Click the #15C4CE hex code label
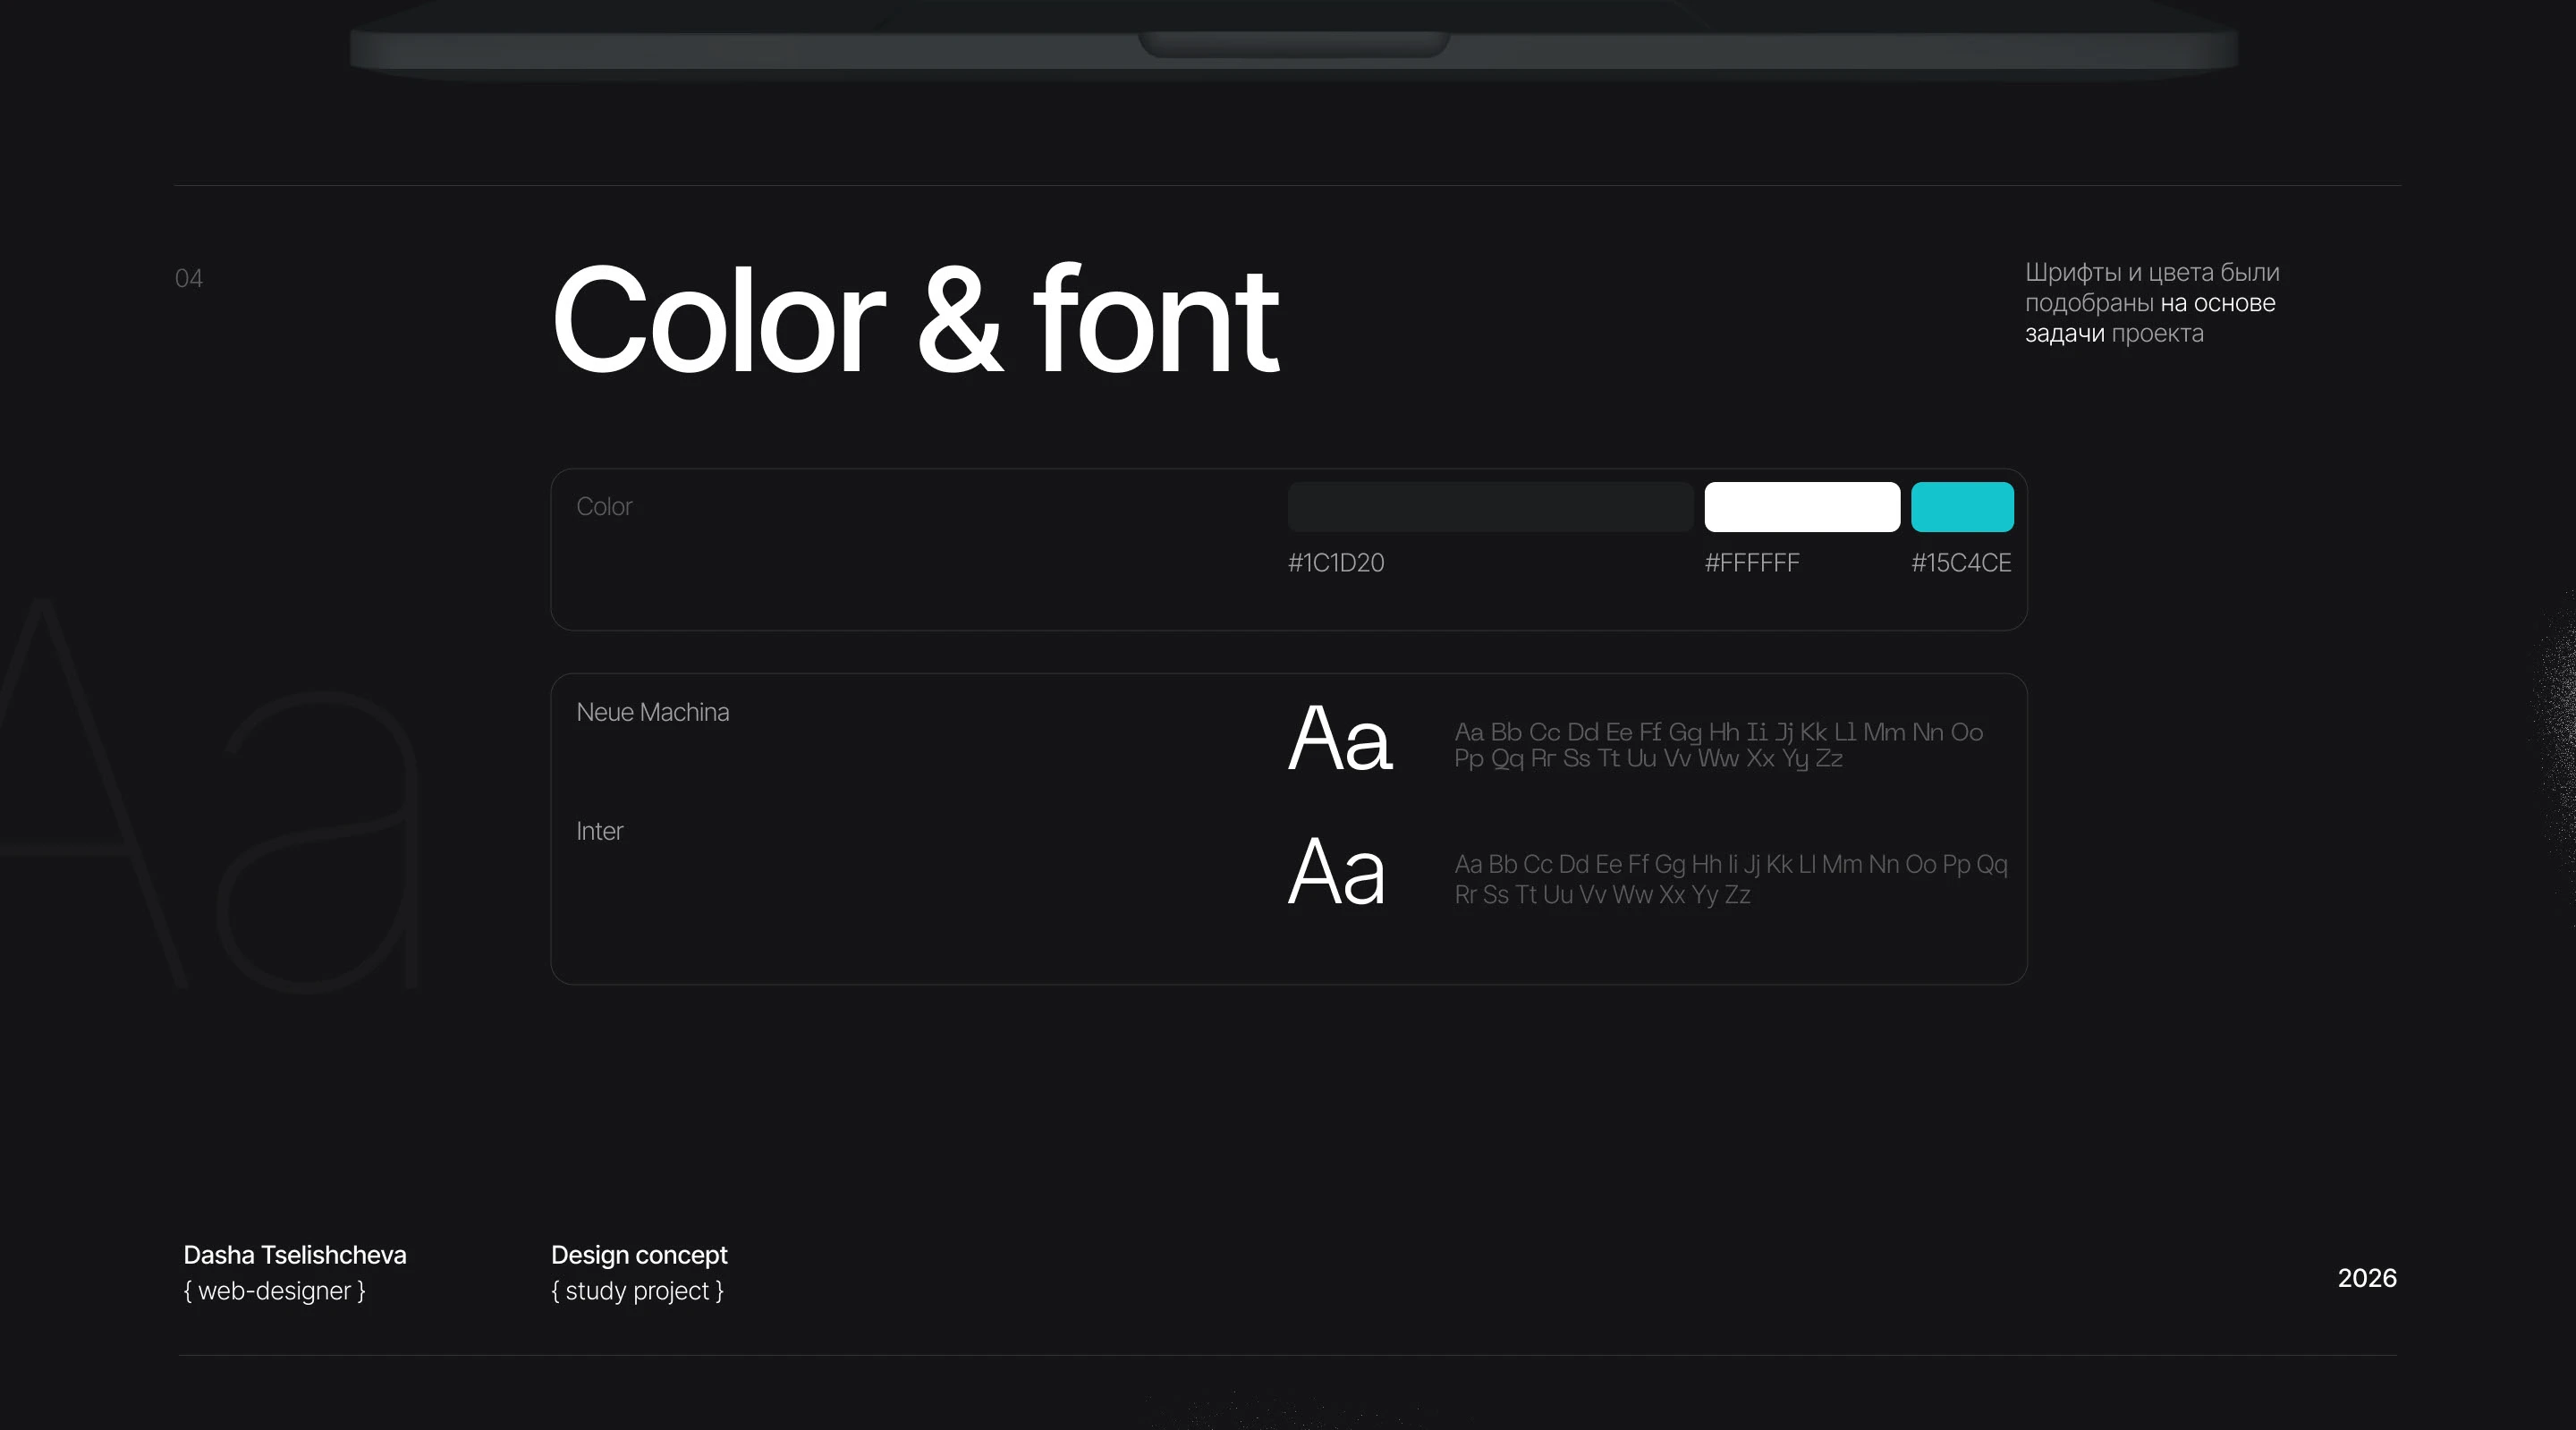 (x=1961, y=563)
